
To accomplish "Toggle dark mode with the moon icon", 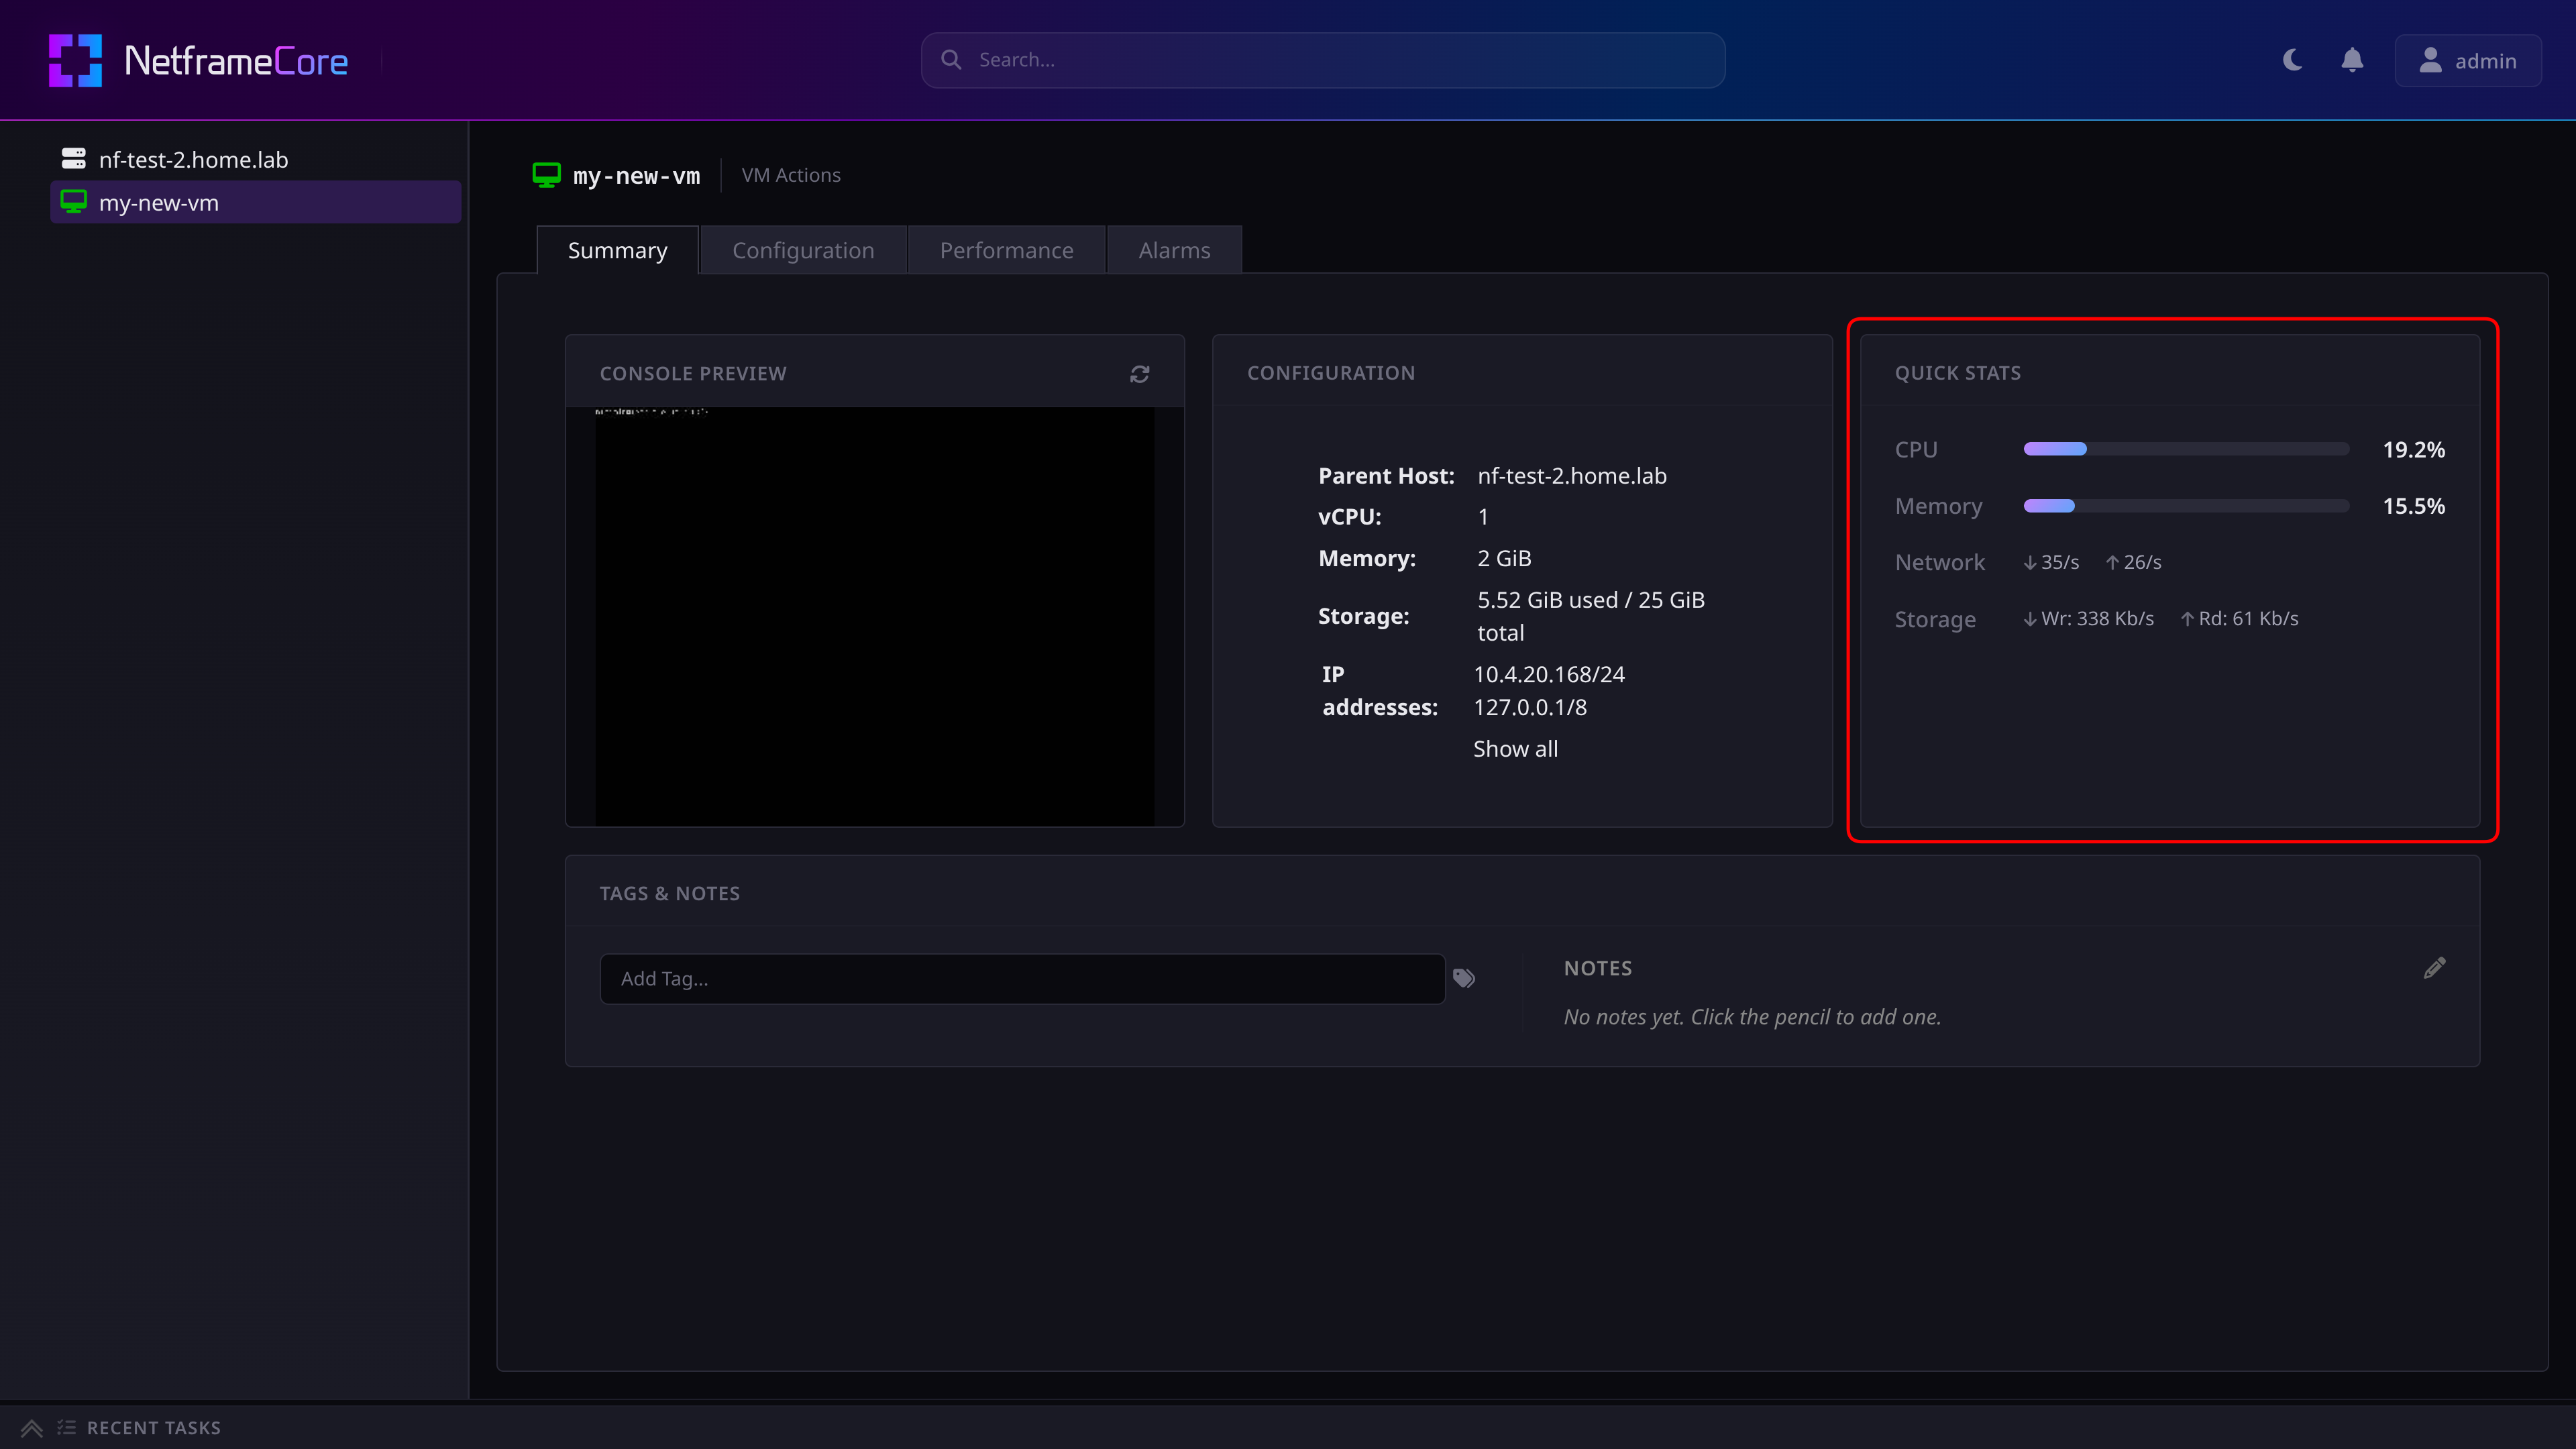I will click(x=2292, y=60).
